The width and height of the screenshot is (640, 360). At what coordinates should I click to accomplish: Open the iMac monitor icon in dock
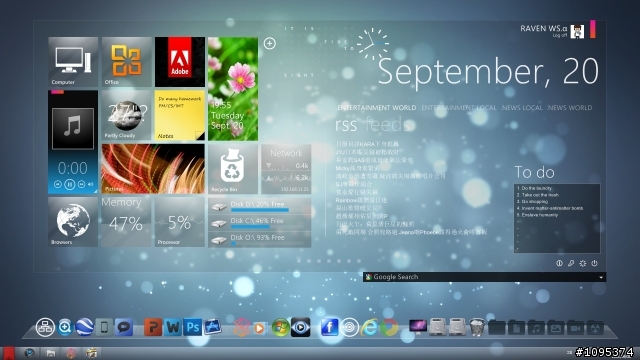pos(418,327)
